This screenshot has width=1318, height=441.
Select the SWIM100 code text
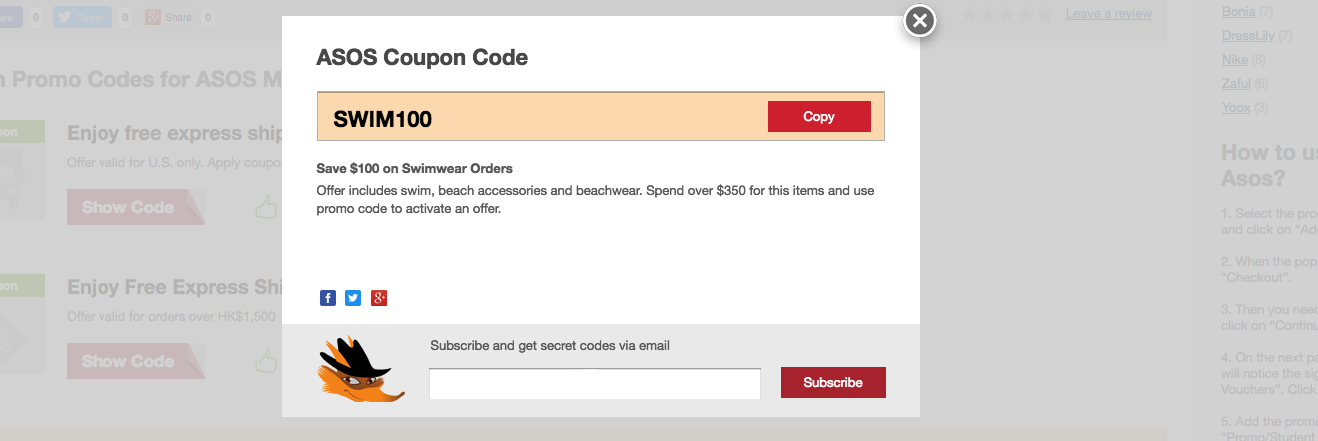coord(382,119)
